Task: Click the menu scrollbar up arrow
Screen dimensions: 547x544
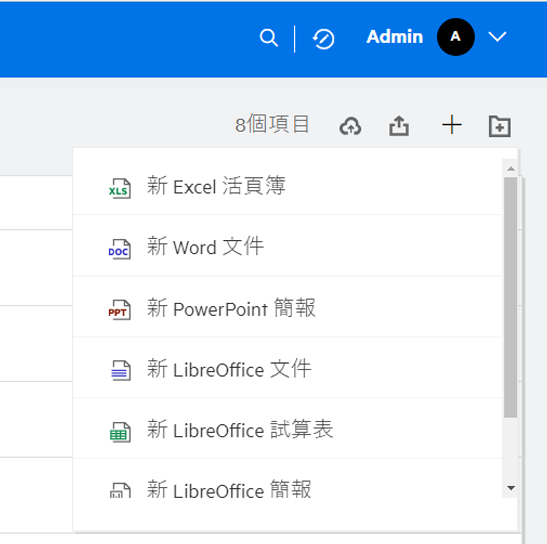Action: [511, 169]
